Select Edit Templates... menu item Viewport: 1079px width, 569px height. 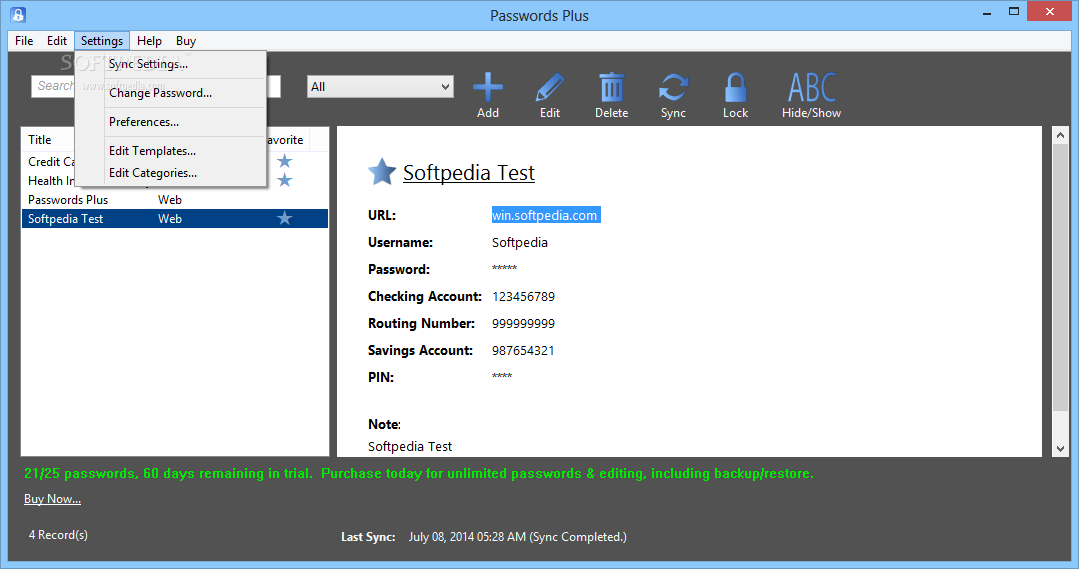click(x=170, y=151)
